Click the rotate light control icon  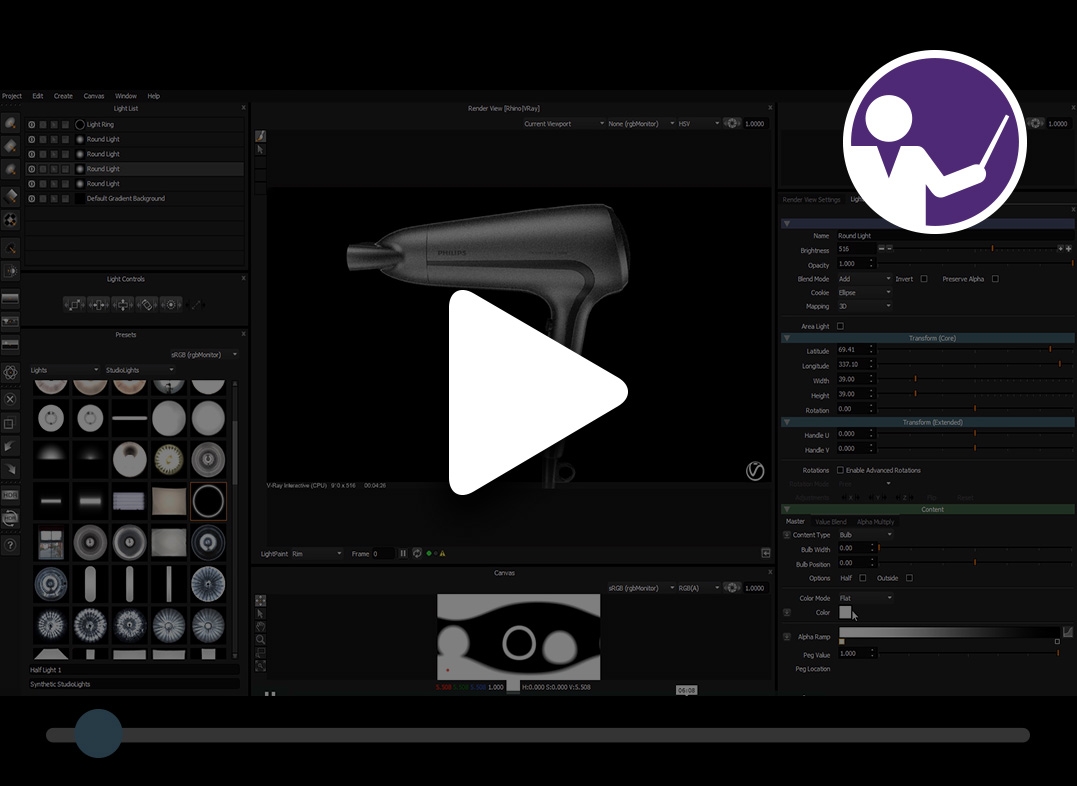147,304
